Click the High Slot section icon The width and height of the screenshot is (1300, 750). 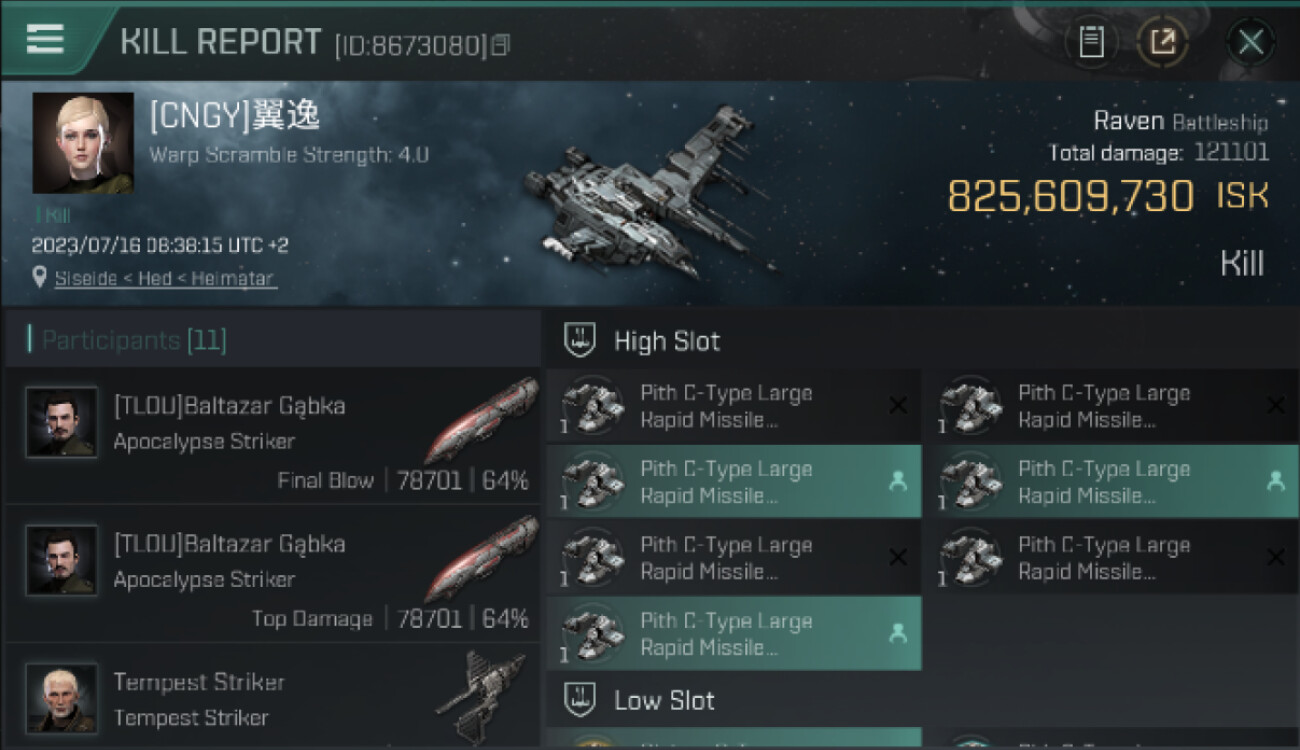coord(580,340)
